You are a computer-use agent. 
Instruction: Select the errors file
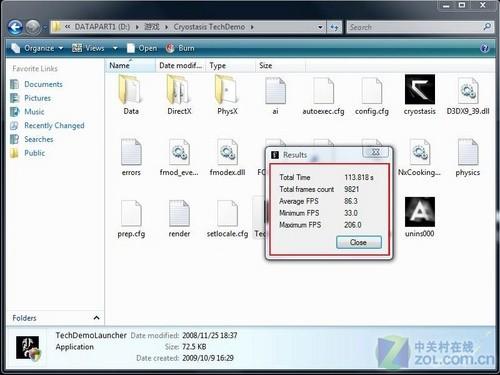131,157
